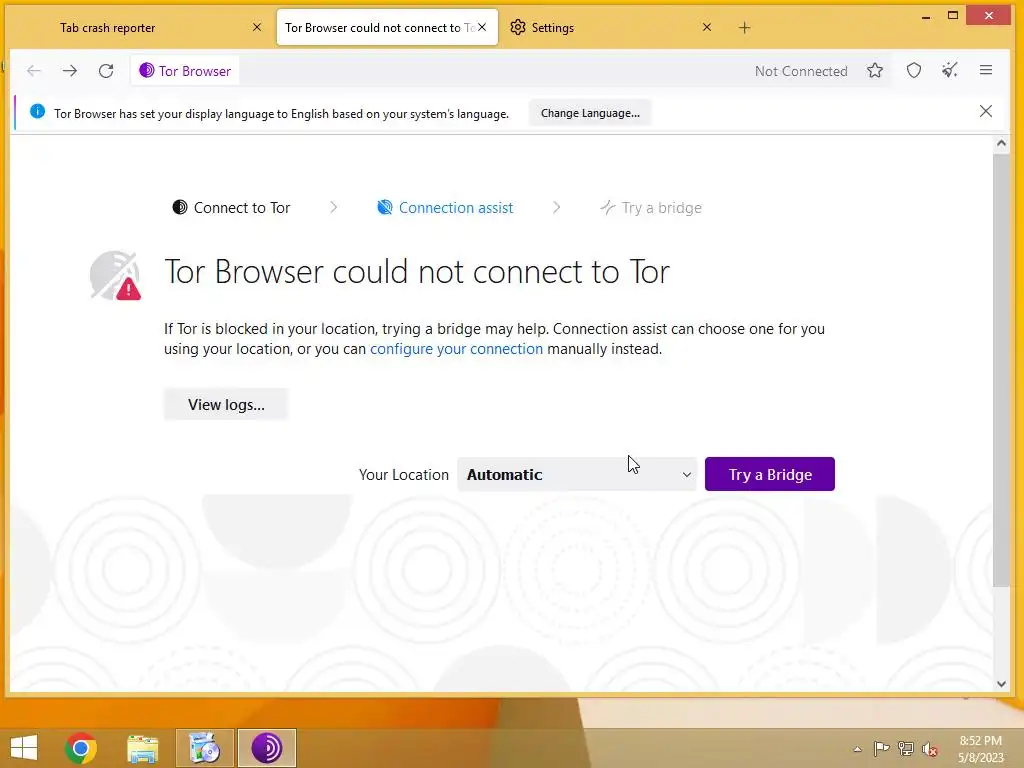The width and height of the screenshot is (1024, 768).
Task: Dismiss the language notification bar
Action: click(x=985, y=112)
